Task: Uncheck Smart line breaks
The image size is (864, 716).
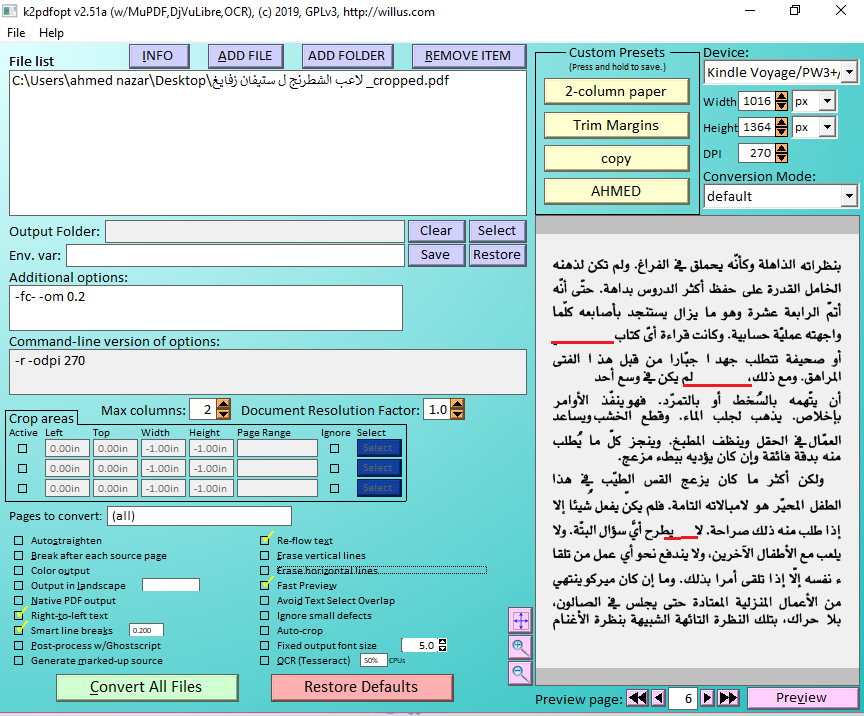Action: click(19, 630)
